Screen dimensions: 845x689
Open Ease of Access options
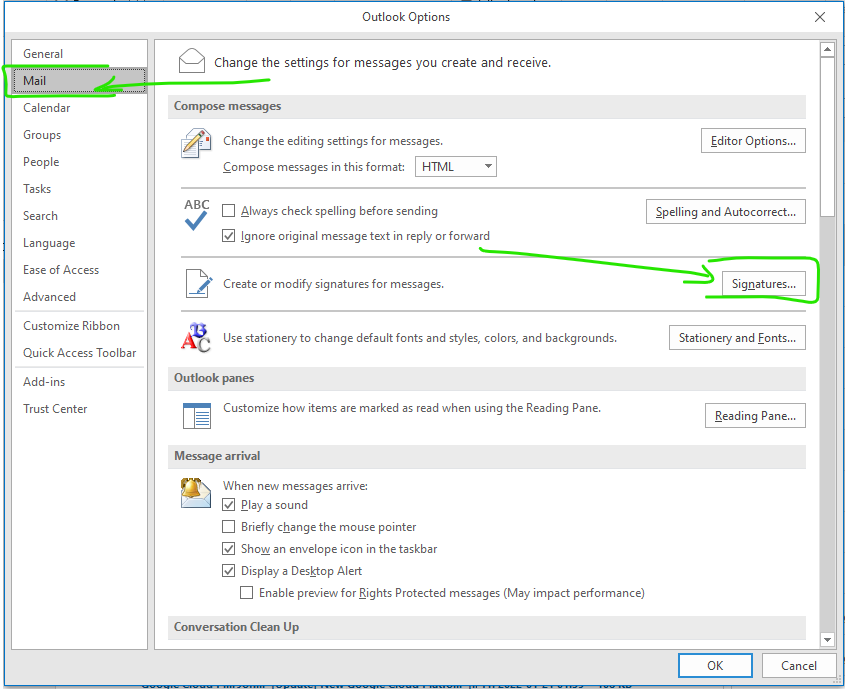pos(79,270)
